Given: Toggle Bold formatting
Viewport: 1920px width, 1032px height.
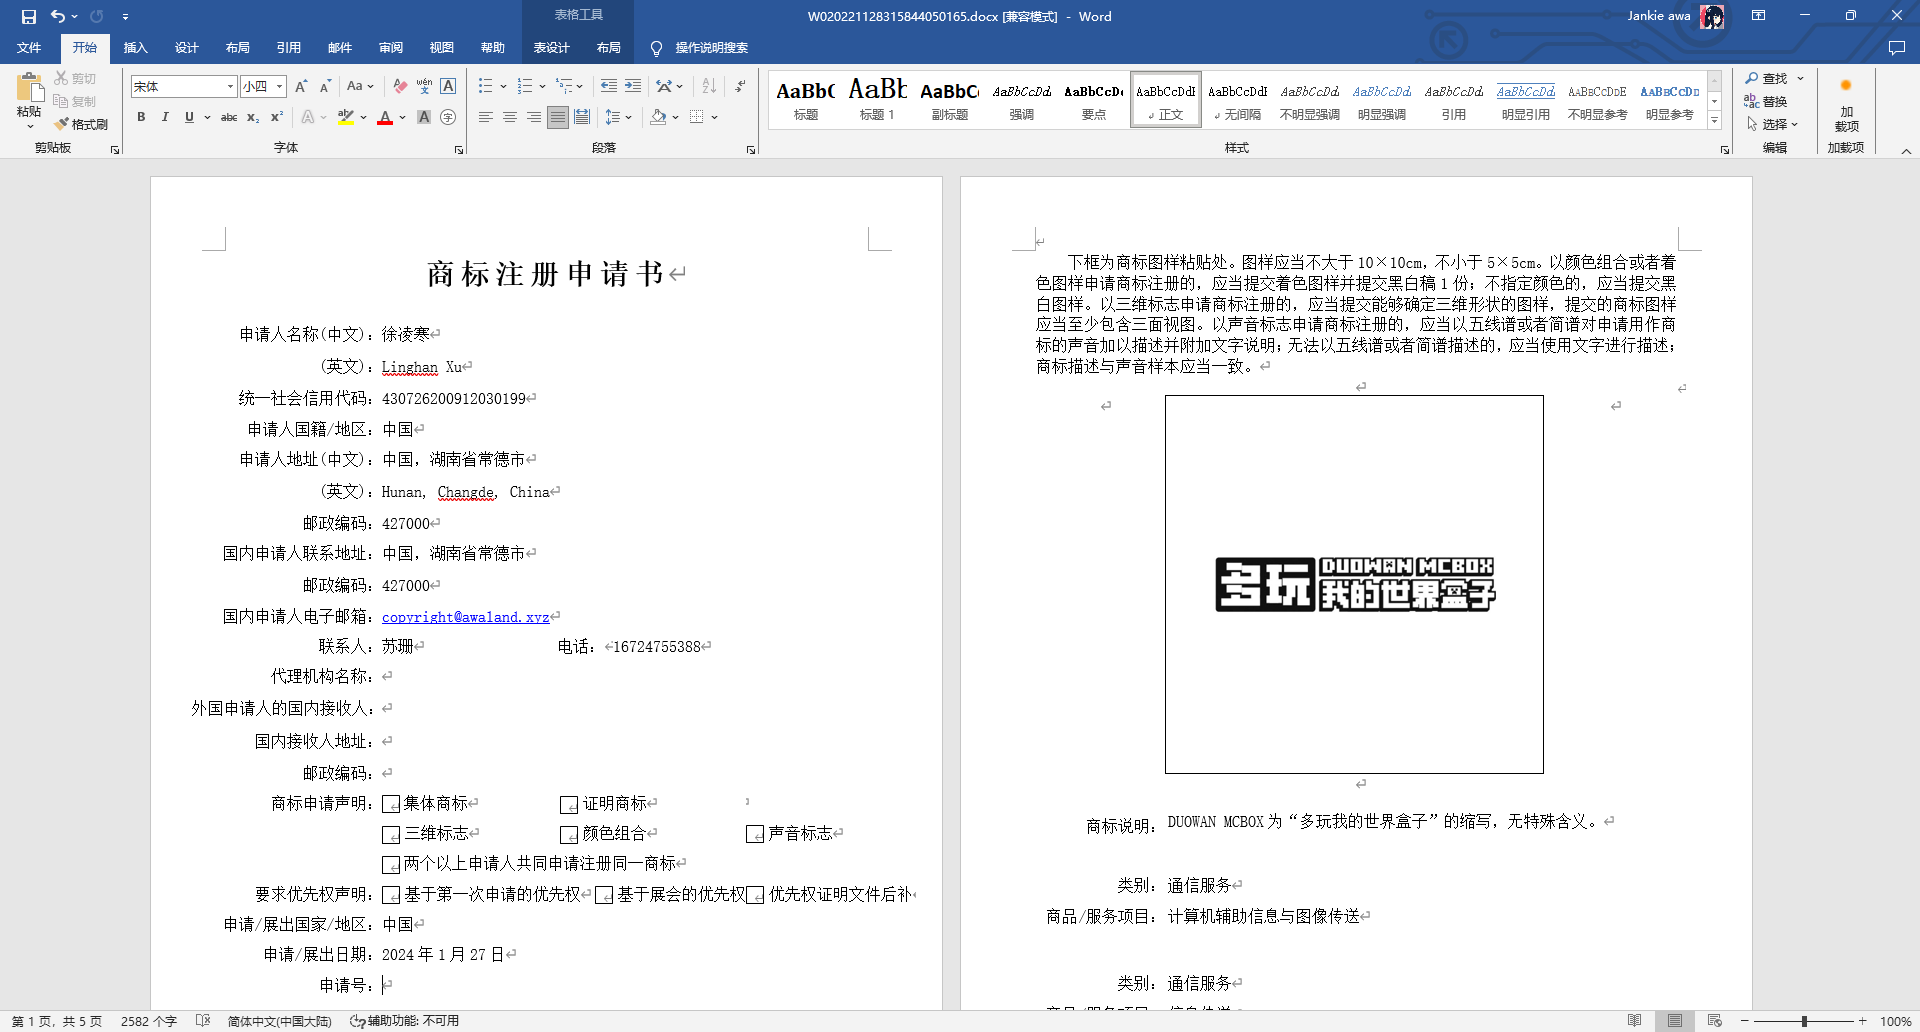Looking at the screenshot, I should pyautogui.click(x=141, y=117).
